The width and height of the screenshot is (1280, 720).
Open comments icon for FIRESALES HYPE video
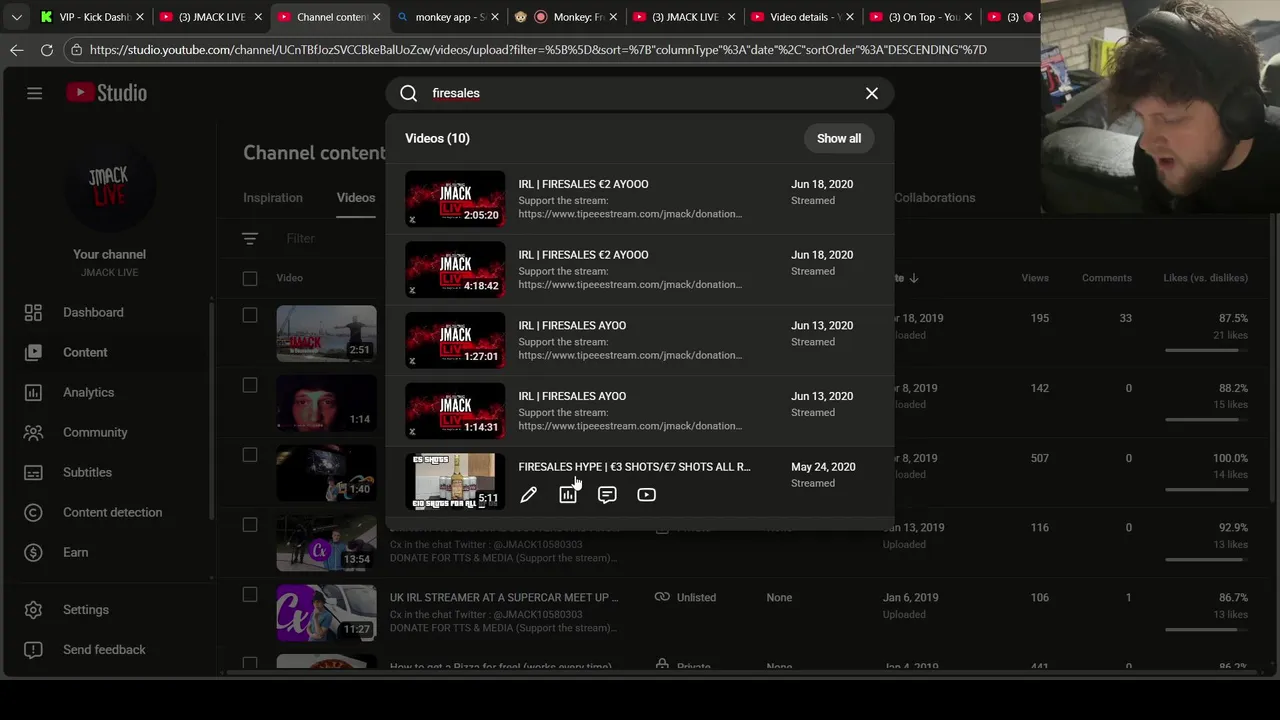(x=607, y=494)
